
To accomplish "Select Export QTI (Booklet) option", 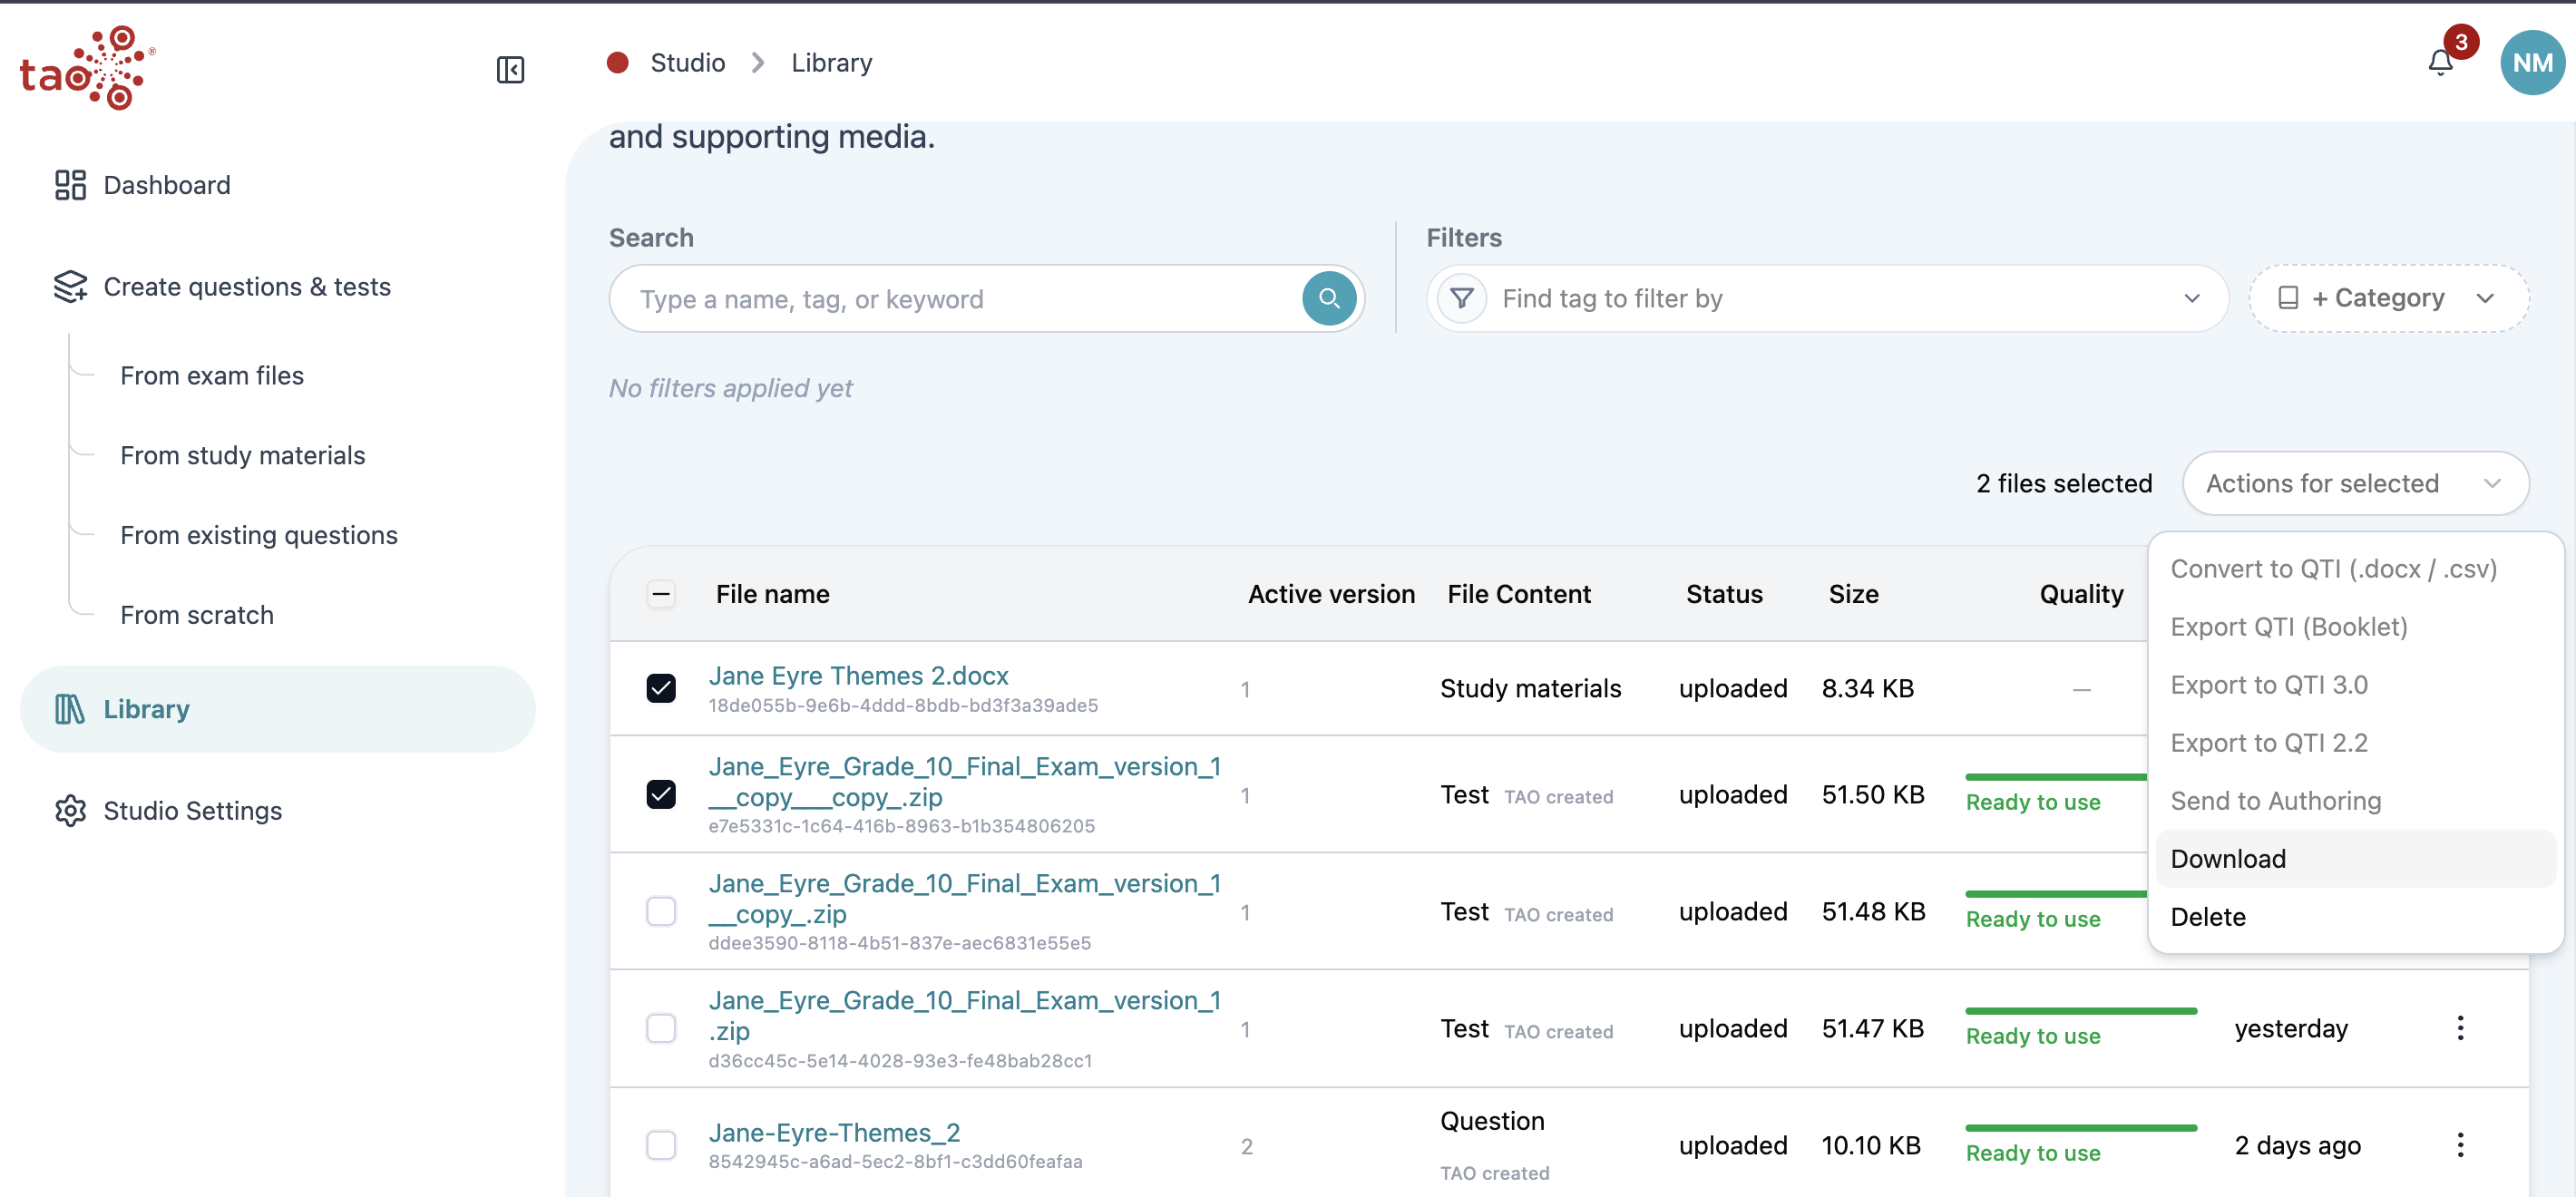I will [2355, 627].
